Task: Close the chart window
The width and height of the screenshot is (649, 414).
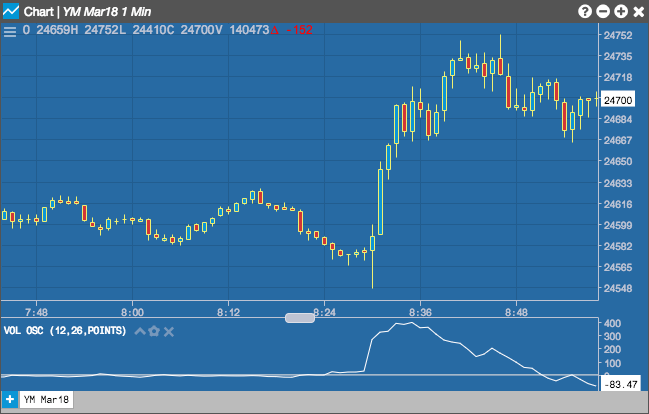Action: (x=639, y=12)
